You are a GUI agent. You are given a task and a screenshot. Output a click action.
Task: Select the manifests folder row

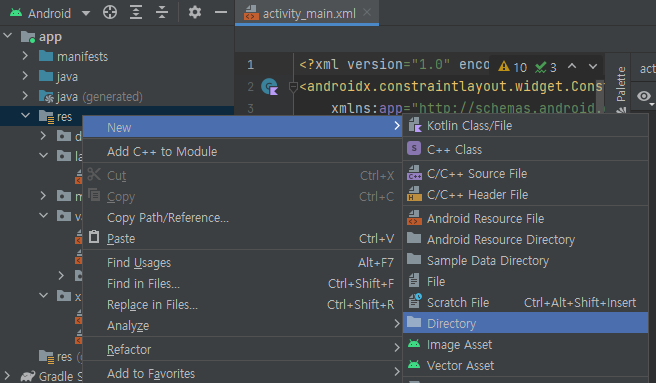pos(117,56)
